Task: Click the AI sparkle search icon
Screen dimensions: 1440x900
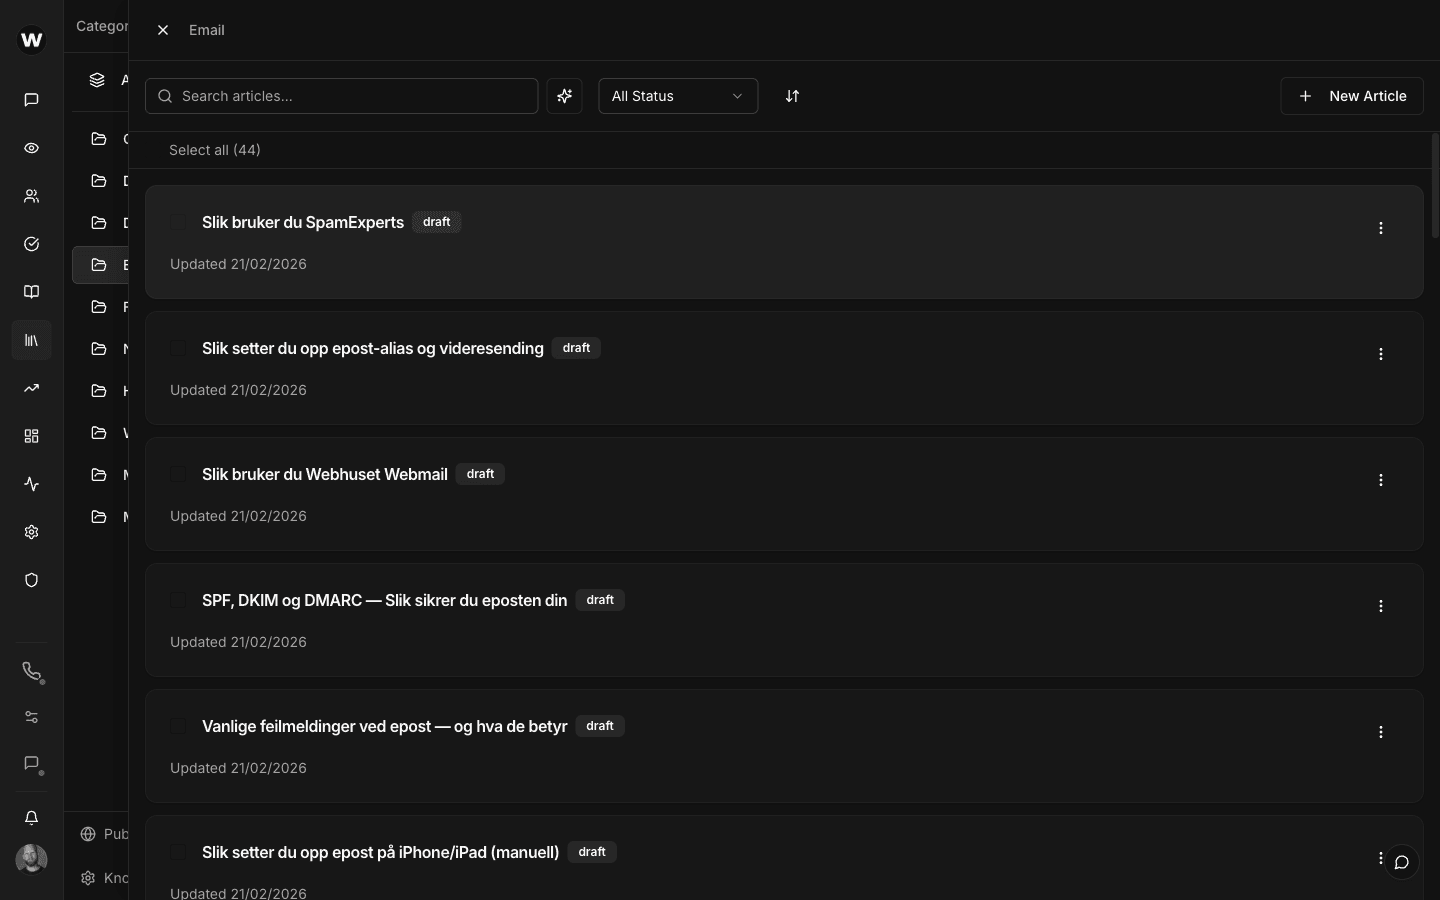Action: [x=565, y=96]
